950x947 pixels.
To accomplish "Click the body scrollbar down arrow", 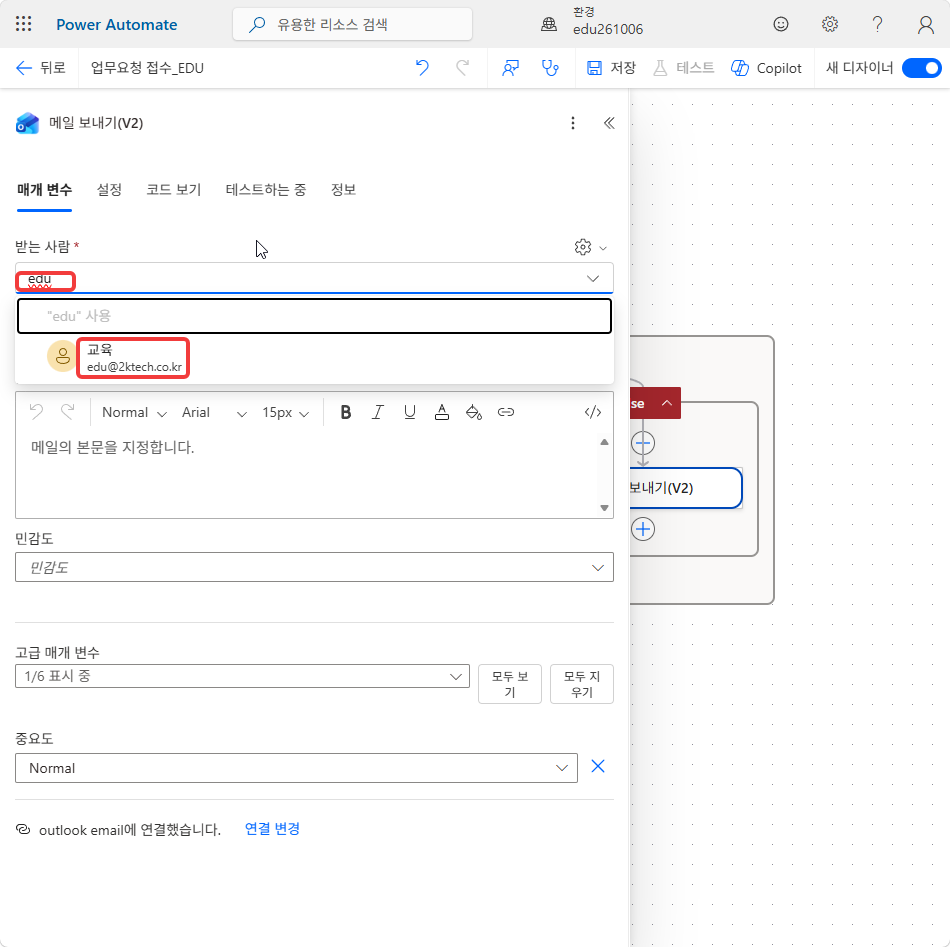I will pos(604,508).
